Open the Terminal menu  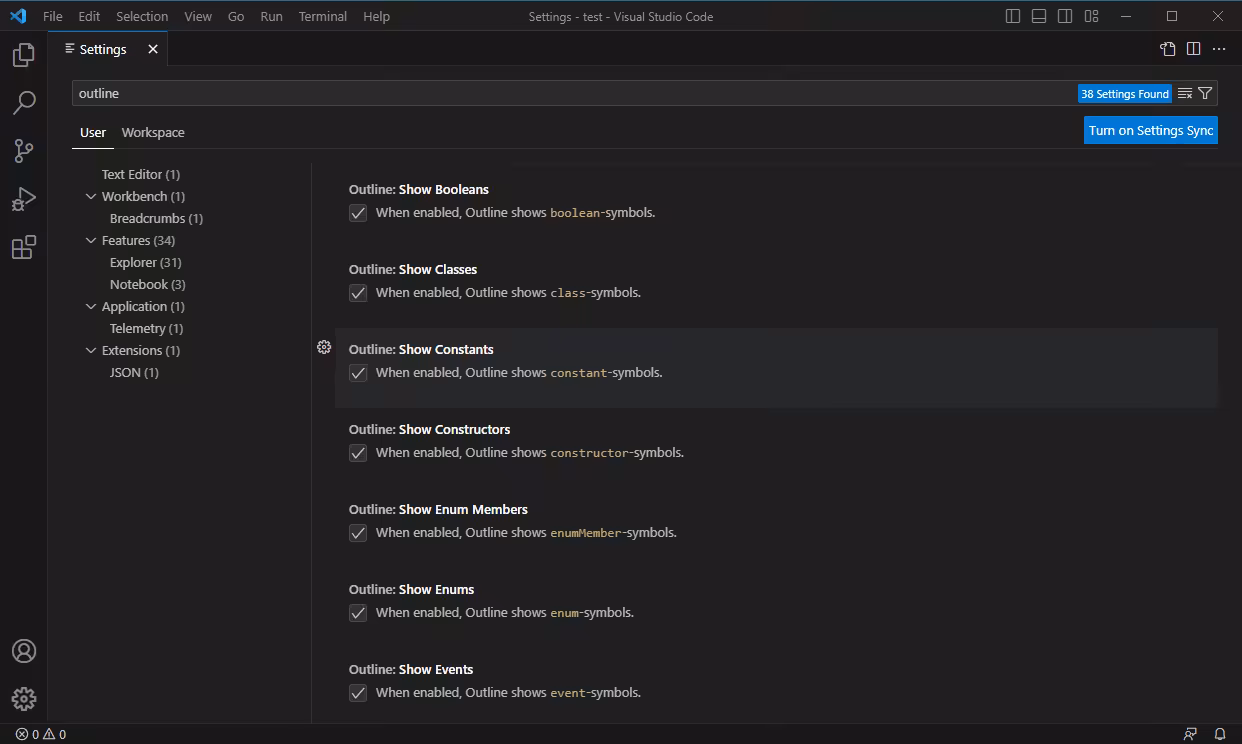(323, 16)
